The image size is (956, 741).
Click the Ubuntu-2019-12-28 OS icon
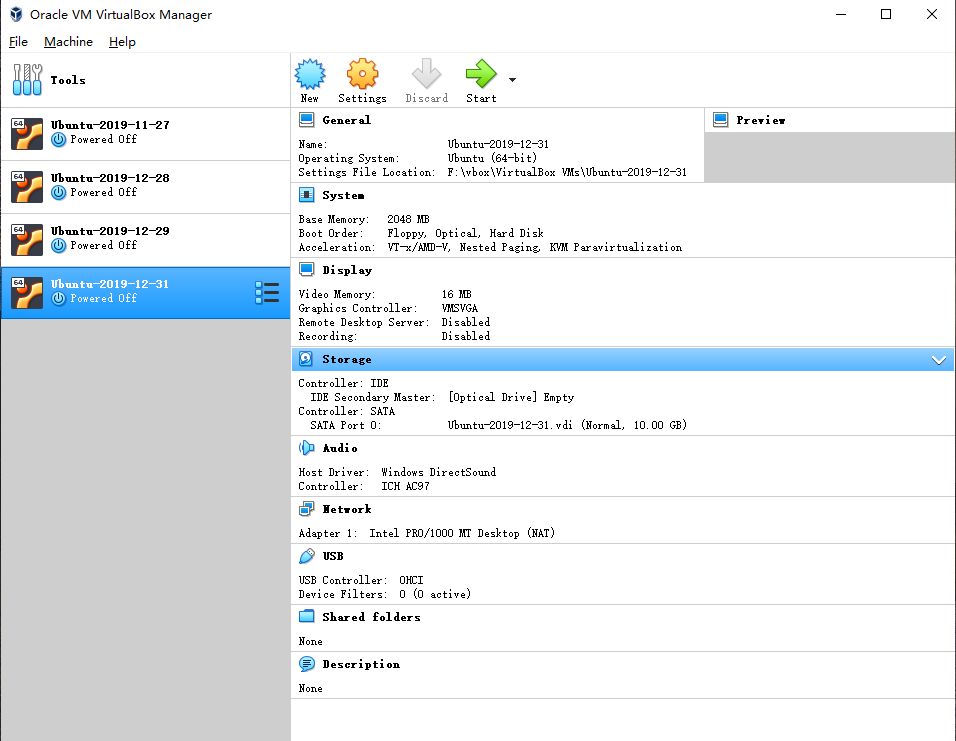pos(27,187)
